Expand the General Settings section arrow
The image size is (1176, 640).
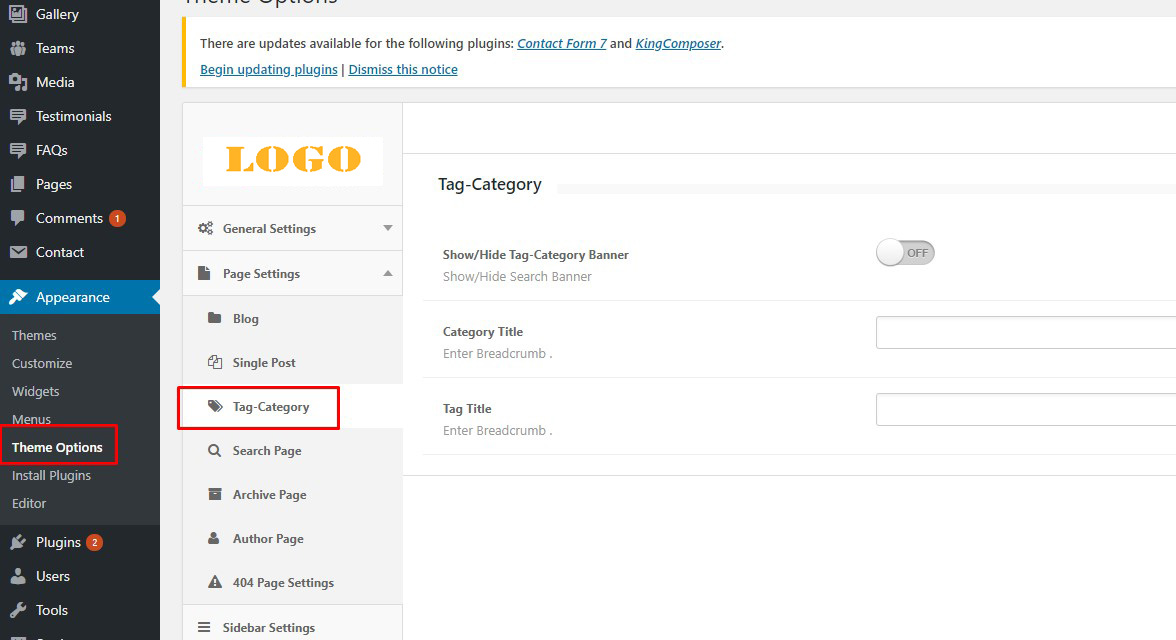(x=388, y=229)
